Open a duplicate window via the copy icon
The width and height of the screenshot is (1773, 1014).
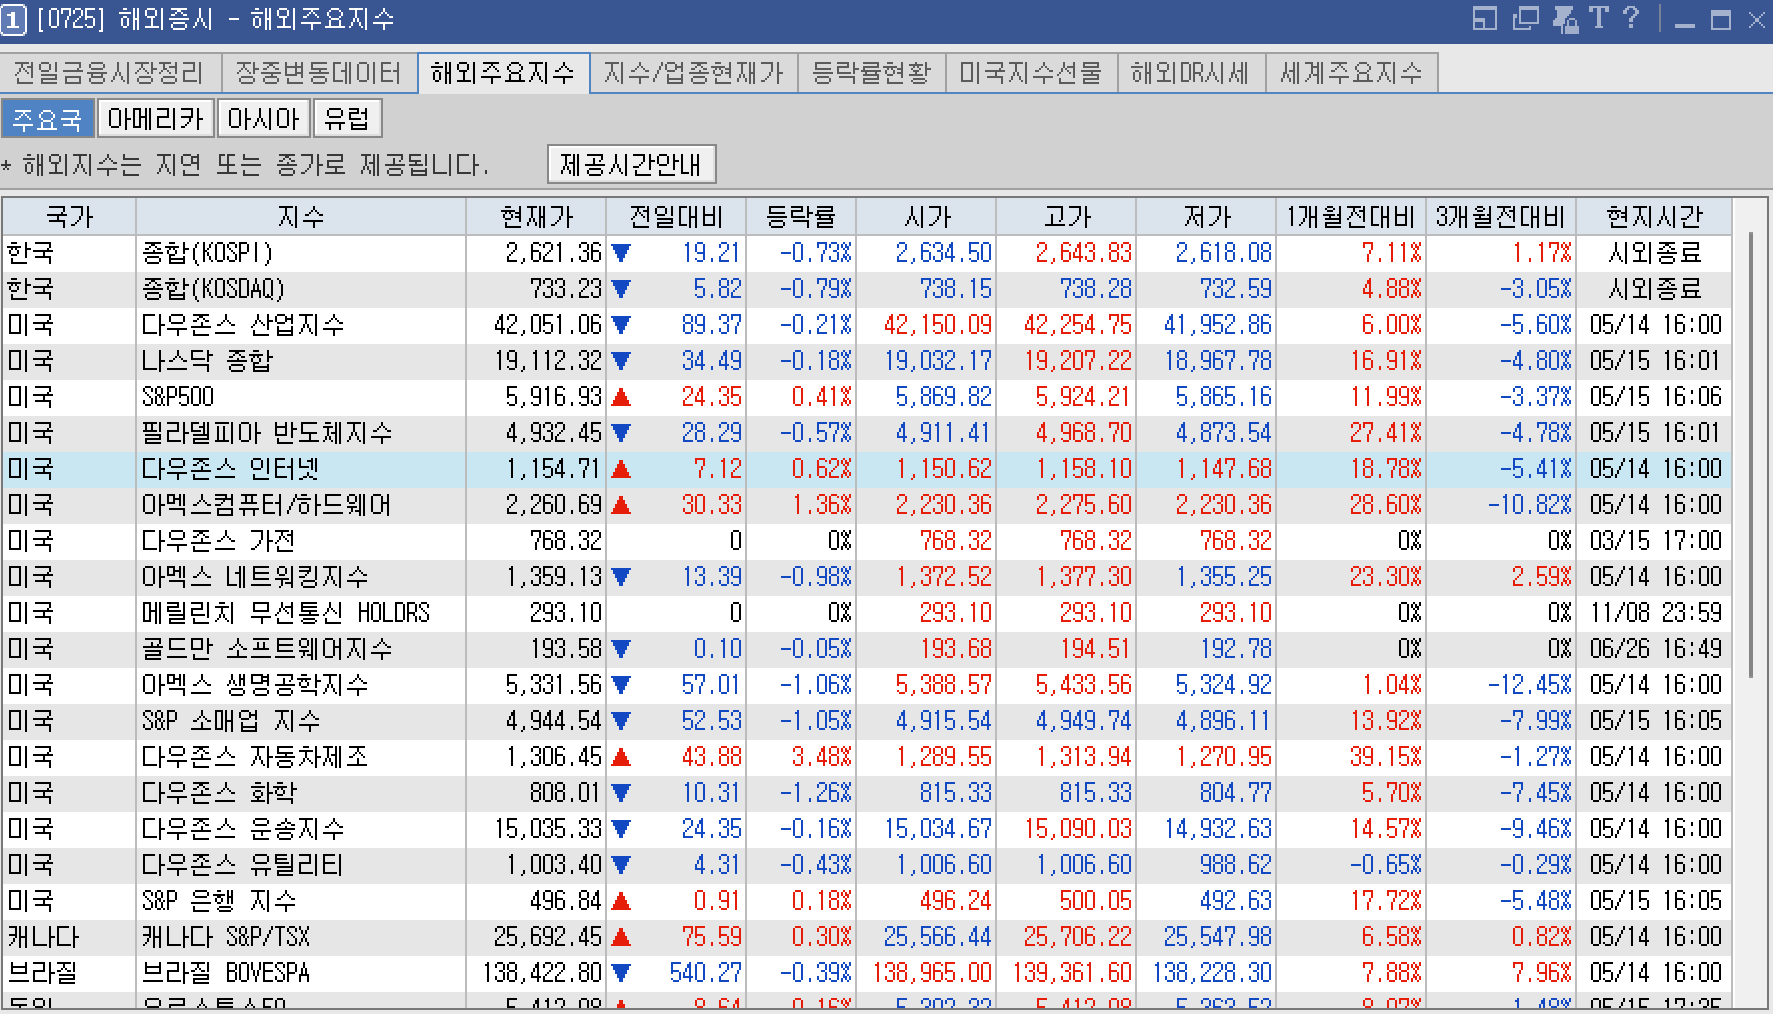click(x=1526, y=19)
